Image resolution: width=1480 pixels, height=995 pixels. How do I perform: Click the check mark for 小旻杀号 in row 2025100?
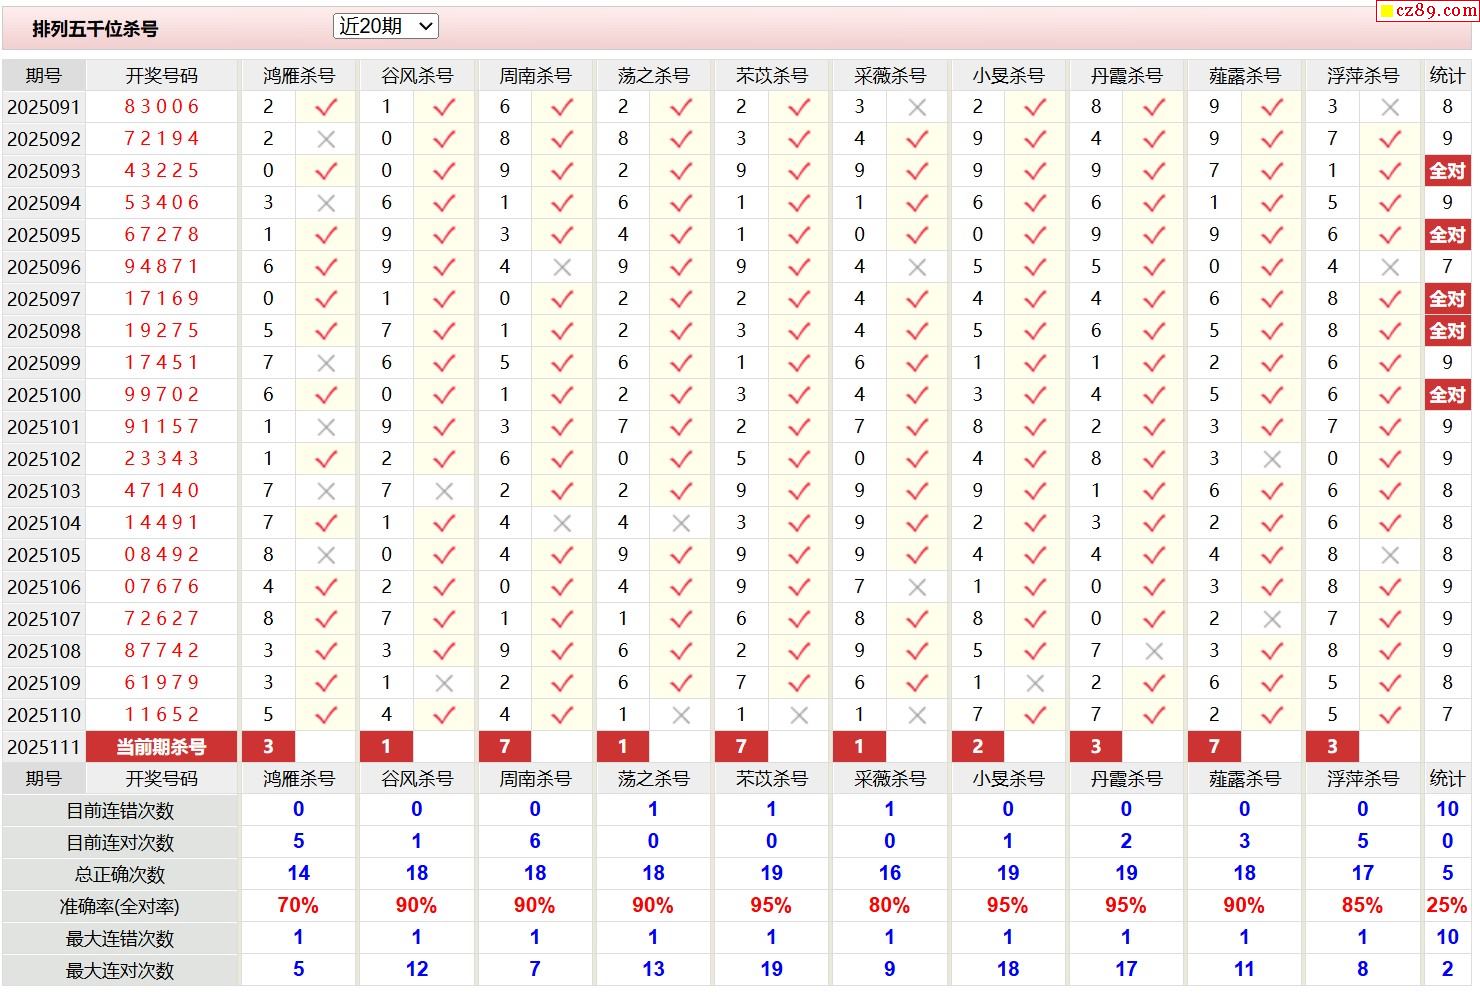1035,395
